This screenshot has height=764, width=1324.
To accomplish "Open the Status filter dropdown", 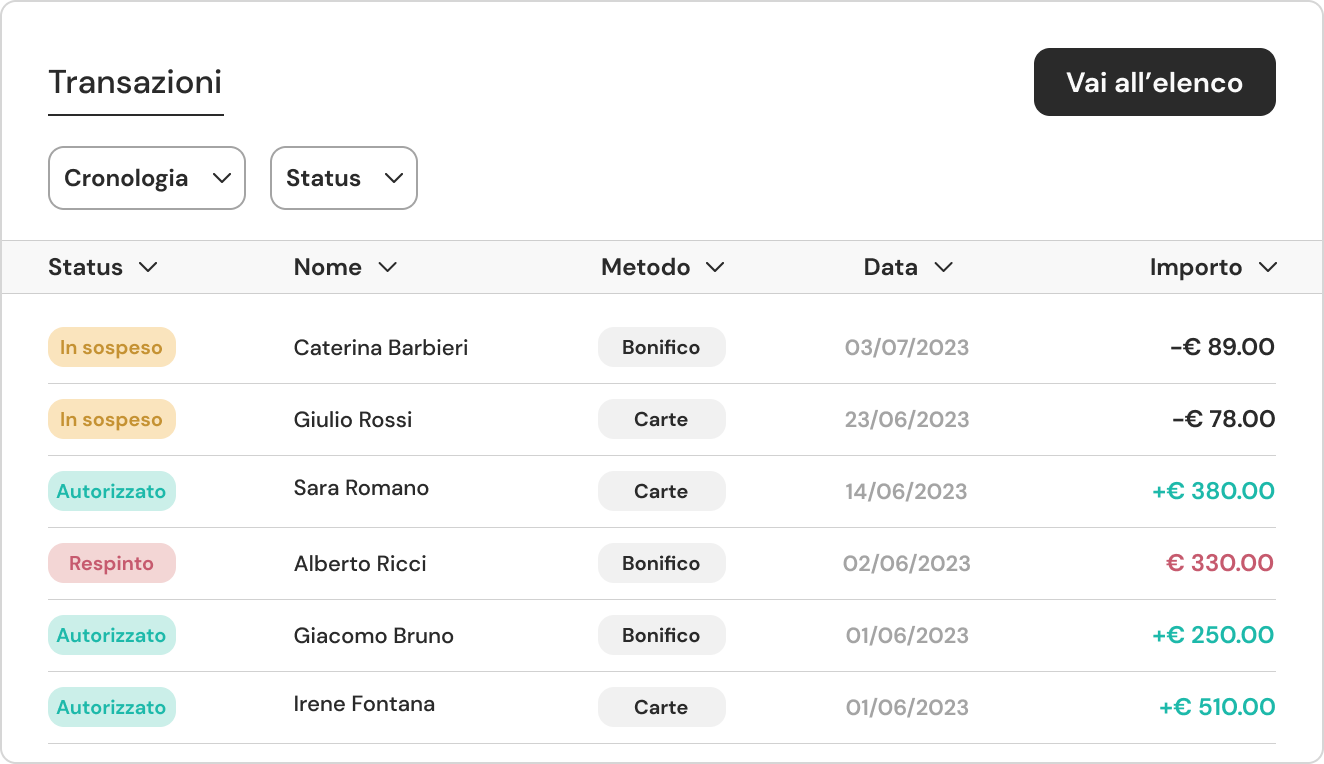I will click(x=343, y=178).
